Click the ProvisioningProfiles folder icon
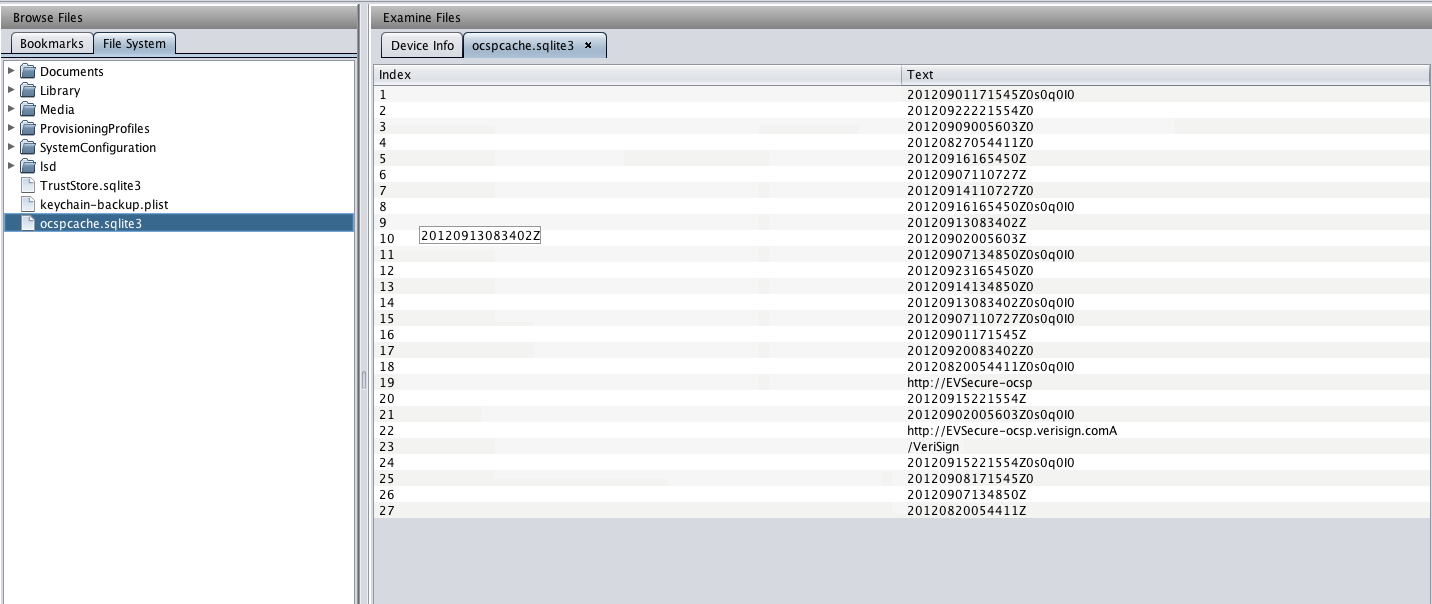1432x604 pixels. (x=28, y=128)
